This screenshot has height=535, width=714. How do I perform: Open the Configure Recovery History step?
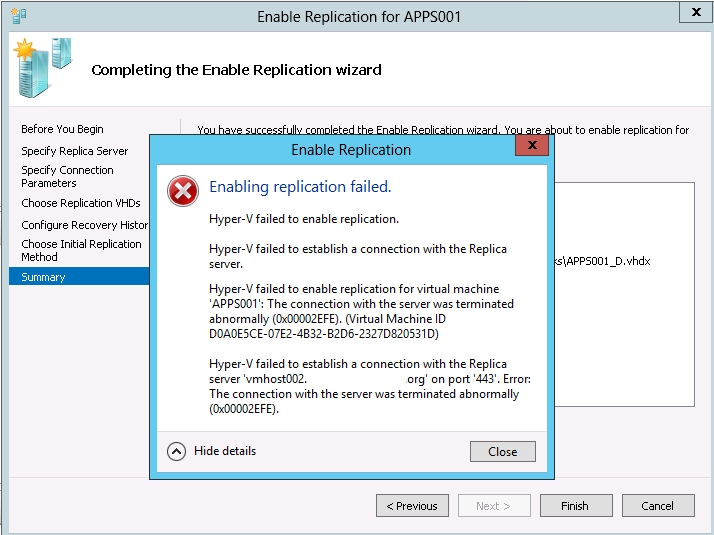85,225
